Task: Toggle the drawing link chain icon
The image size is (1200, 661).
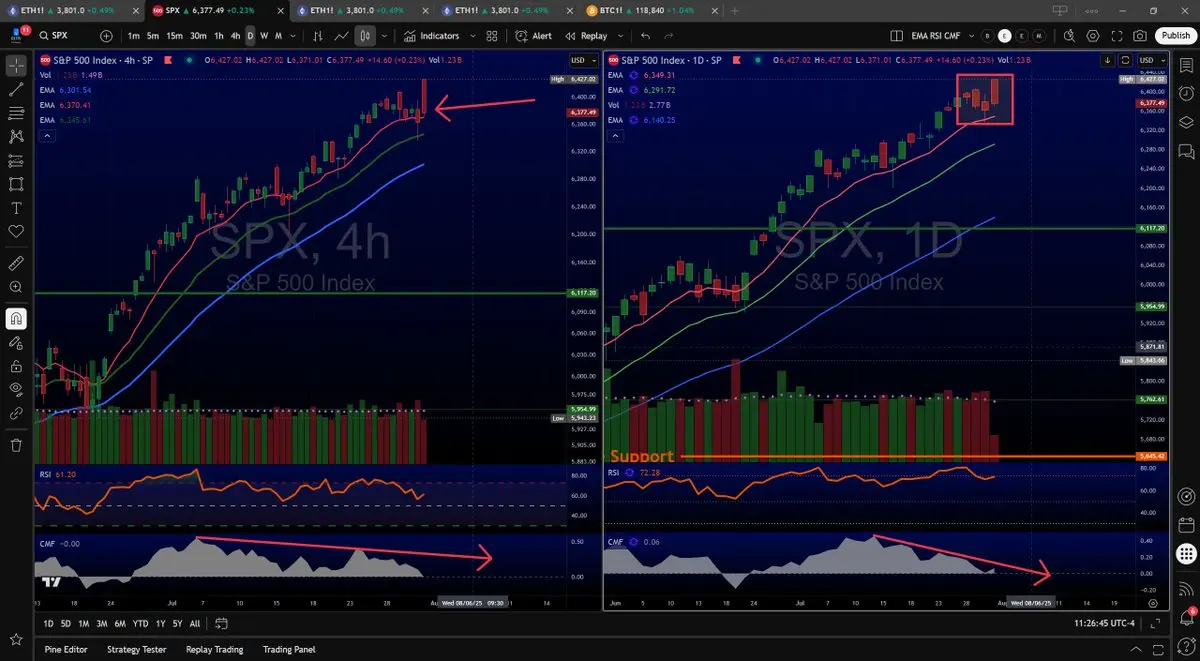Action: (16, 413)
